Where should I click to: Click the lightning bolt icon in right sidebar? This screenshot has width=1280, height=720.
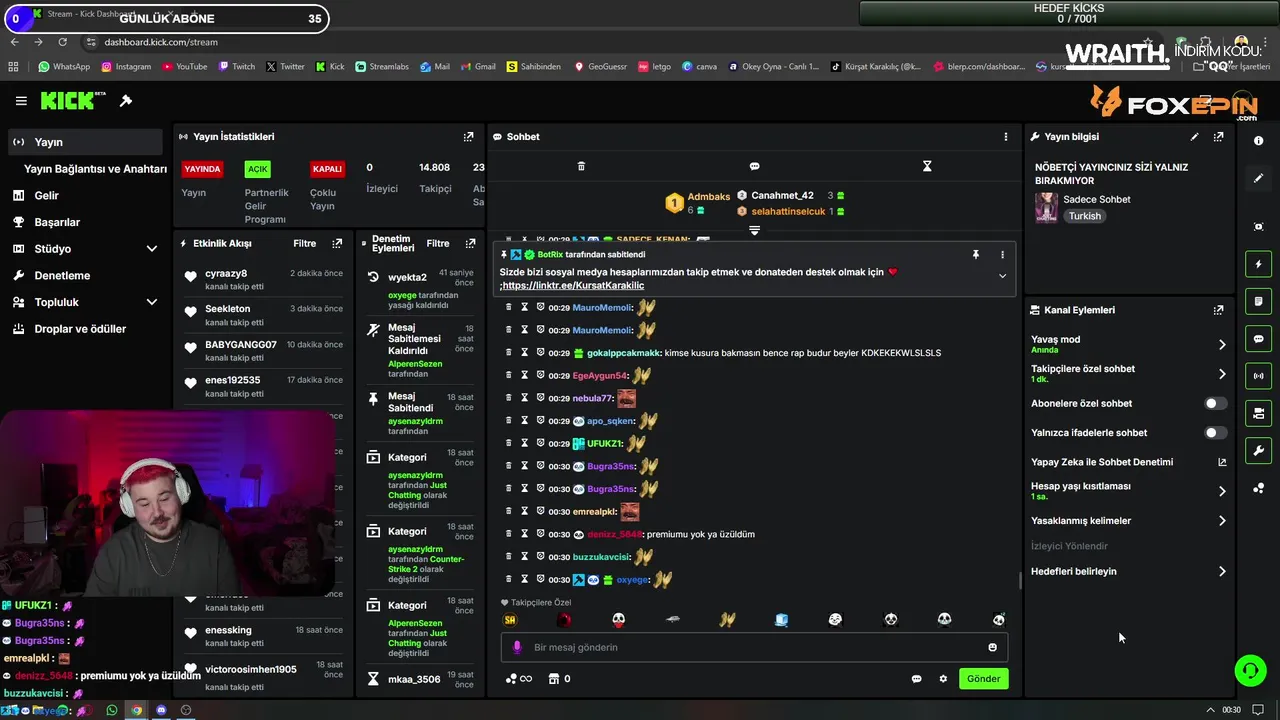click(x=1258, y=264)
